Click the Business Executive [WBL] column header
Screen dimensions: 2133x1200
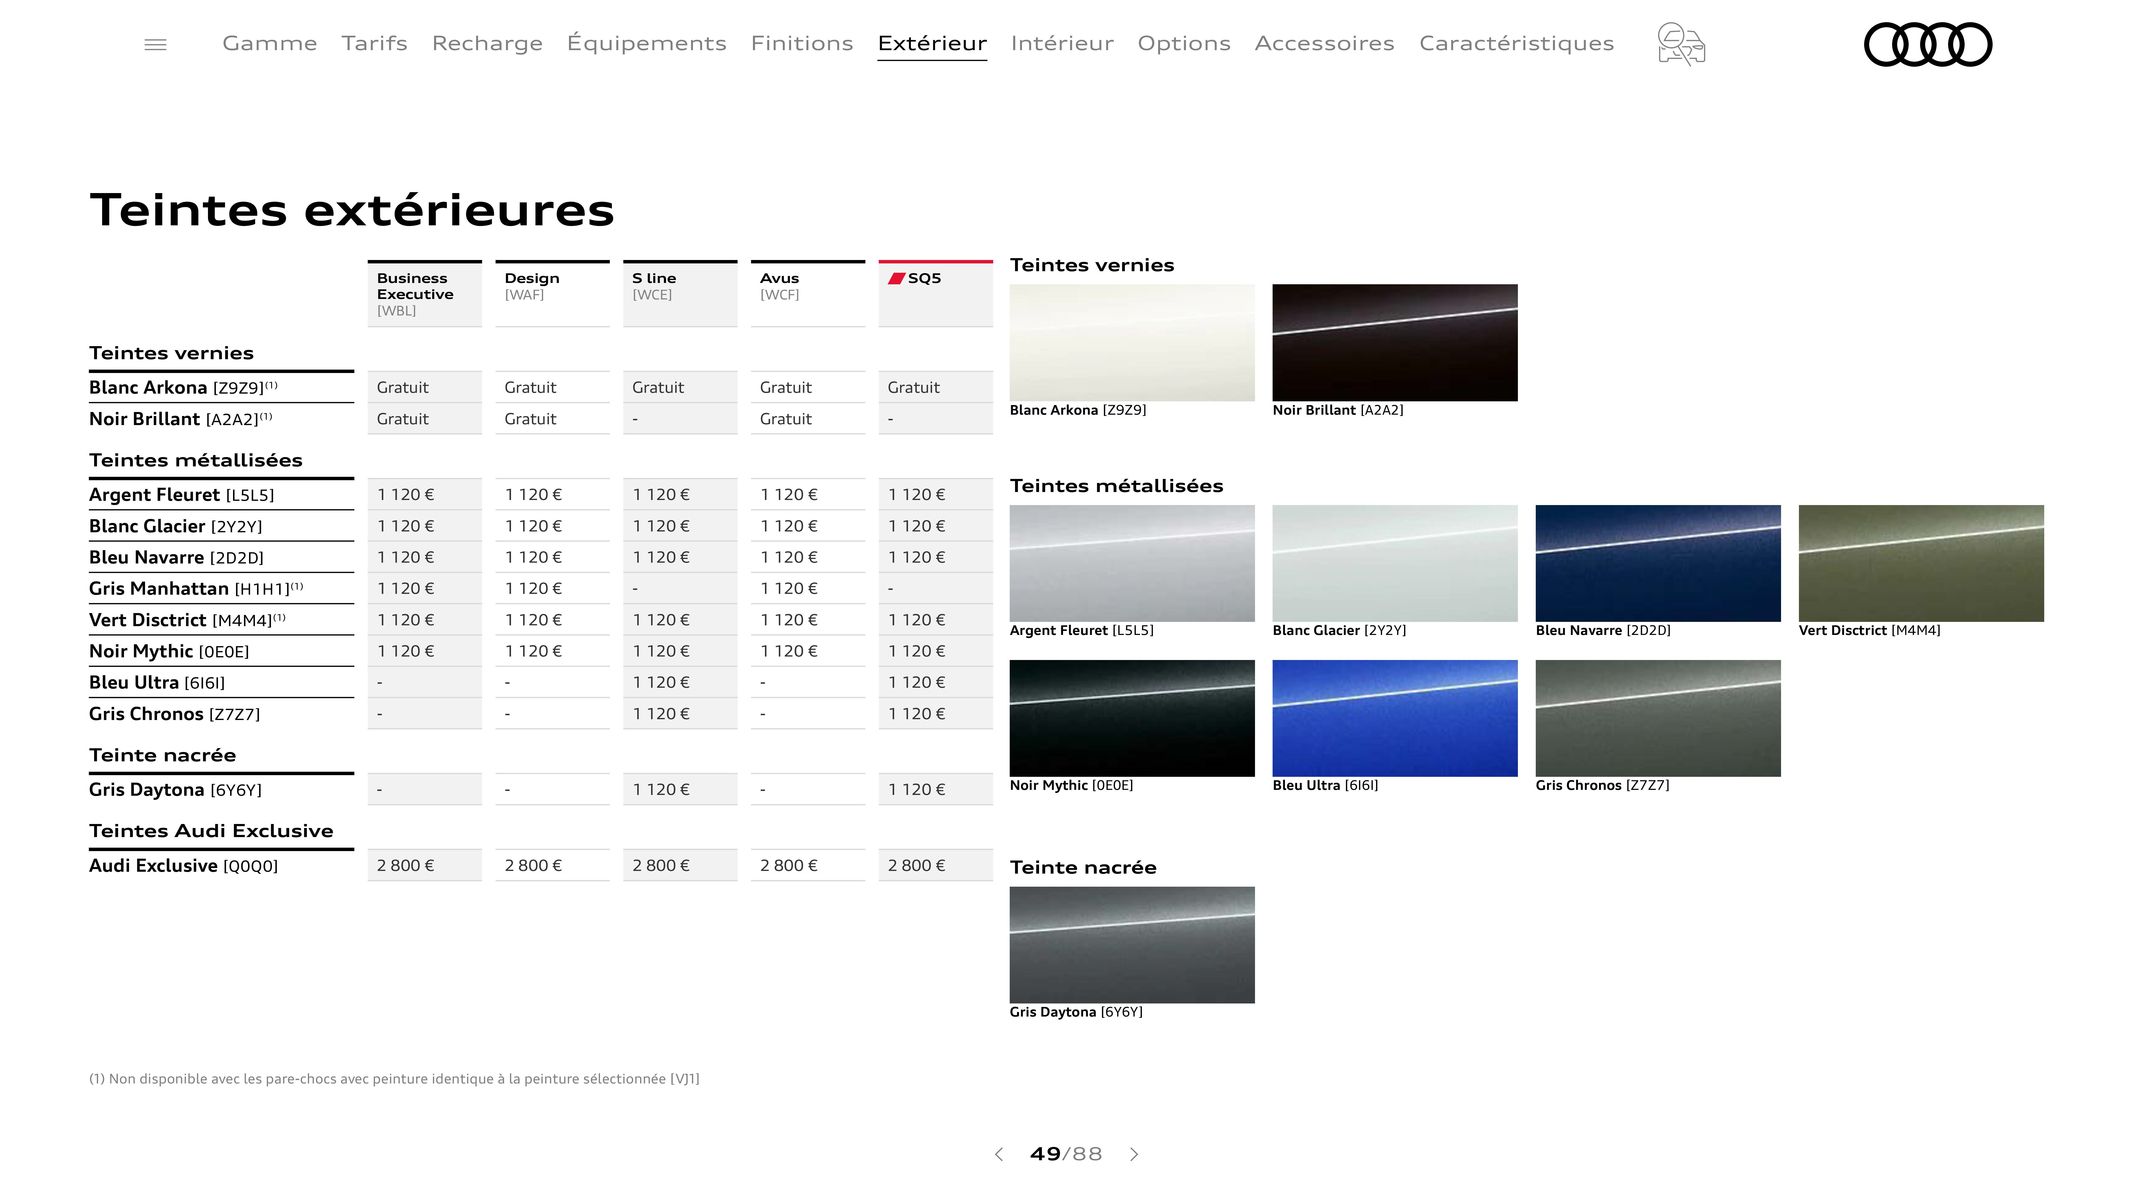click(425, 294)
